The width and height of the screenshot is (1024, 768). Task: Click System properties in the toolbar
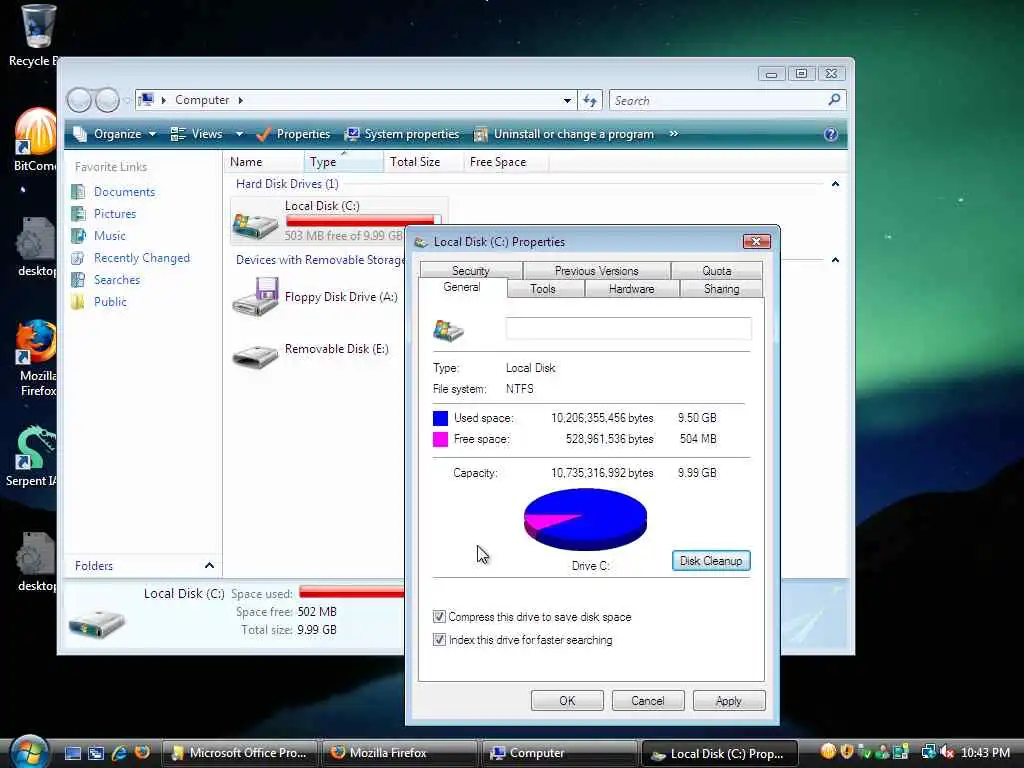coord(402,134)
